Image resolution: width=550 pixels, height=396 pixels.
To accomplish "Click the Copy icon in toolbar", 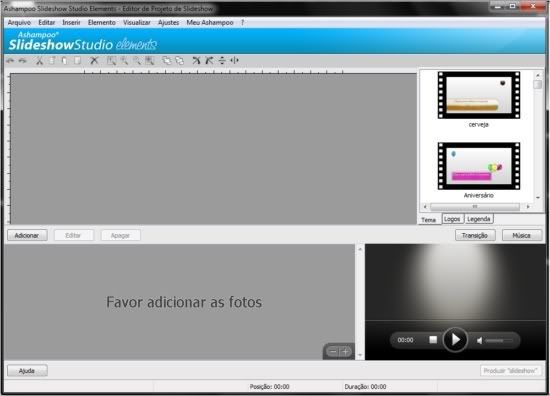I will click(52, 61).
